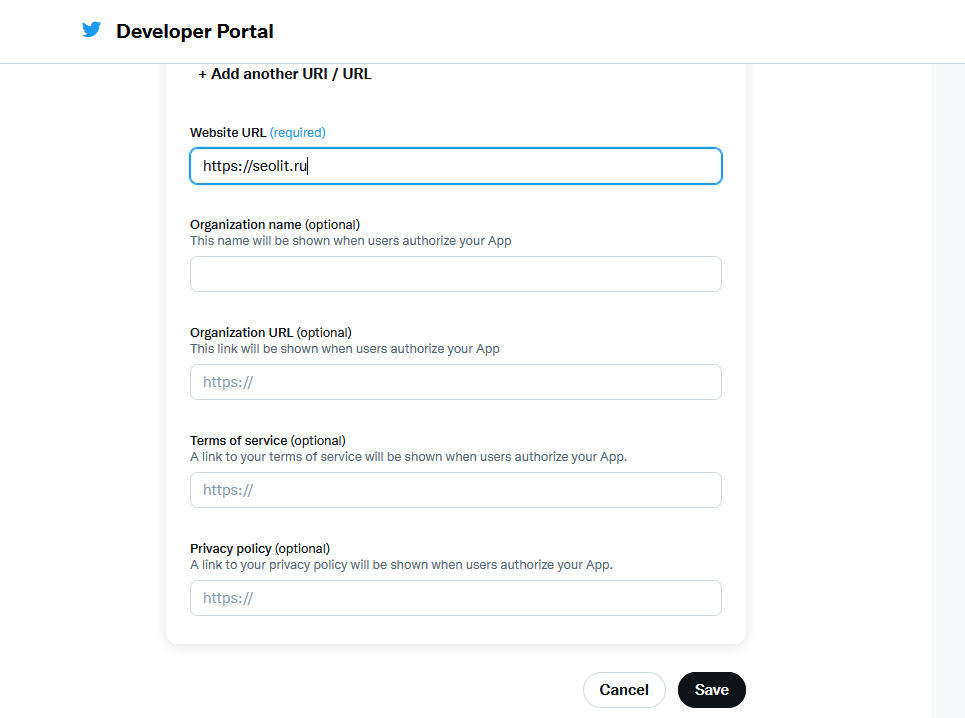Save the app settings
965x718 pixels.
711,690
